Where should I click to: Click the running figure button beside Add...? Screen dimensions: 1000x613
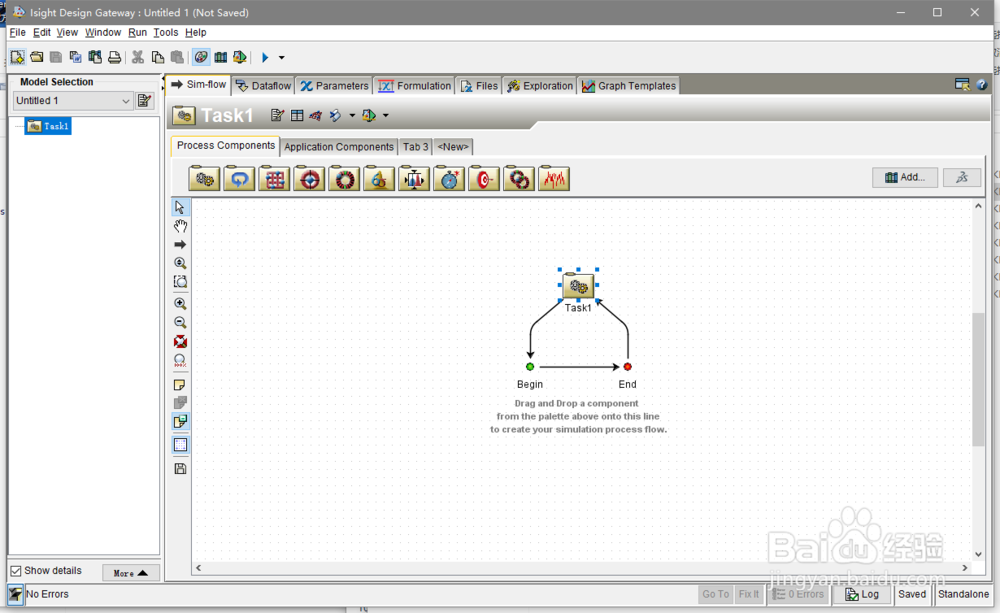click(963, 177)
